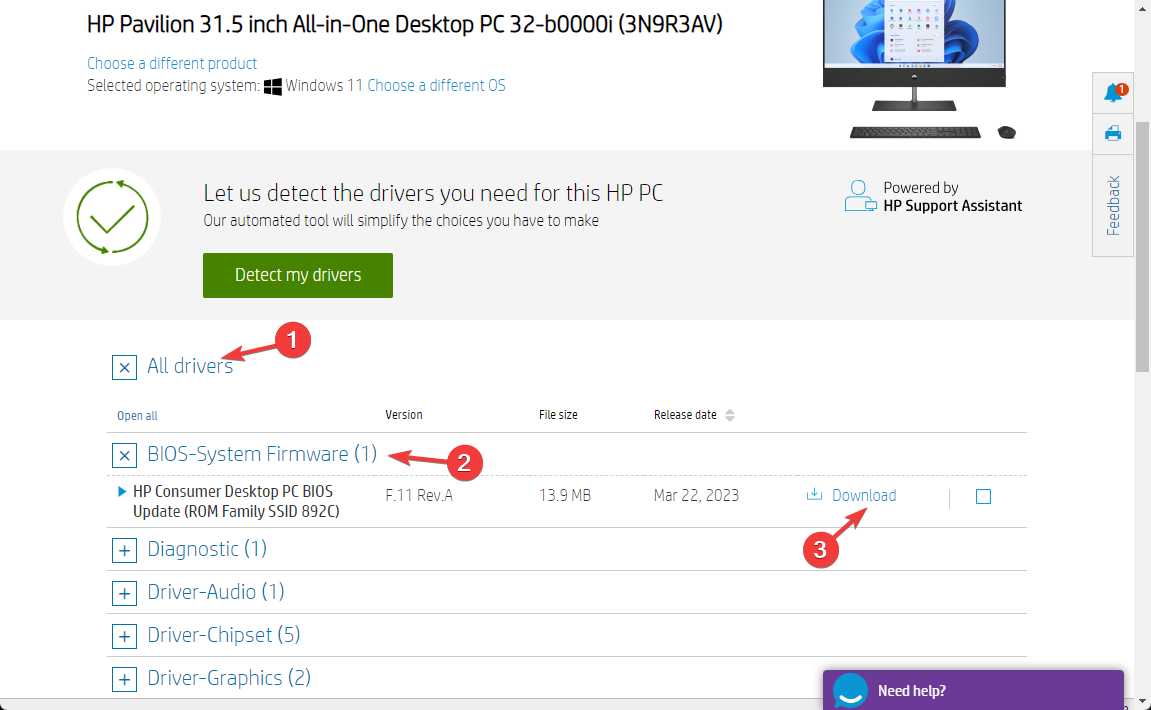Sort by Release date arrows
1151x710 pixels.
[x=730, y=415]
